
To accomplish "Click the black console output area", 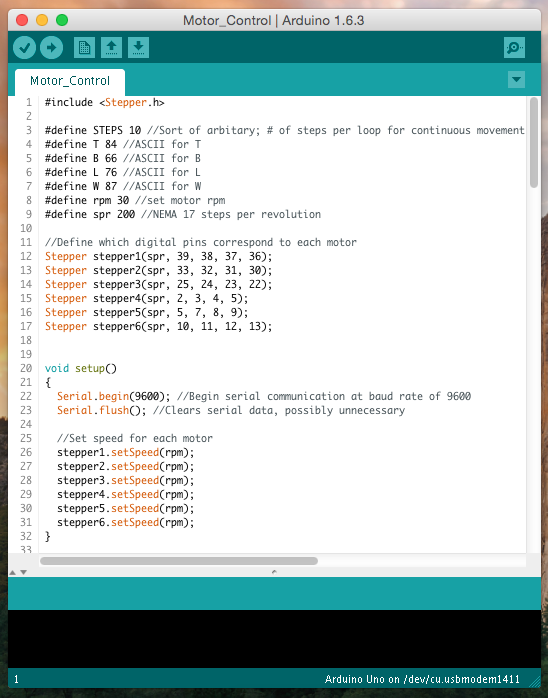I will pos(274,638).
